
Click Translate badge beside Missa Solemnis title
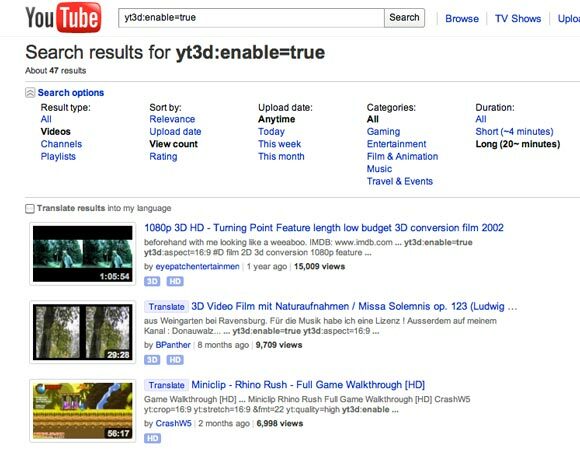click(x=166, y=307)
